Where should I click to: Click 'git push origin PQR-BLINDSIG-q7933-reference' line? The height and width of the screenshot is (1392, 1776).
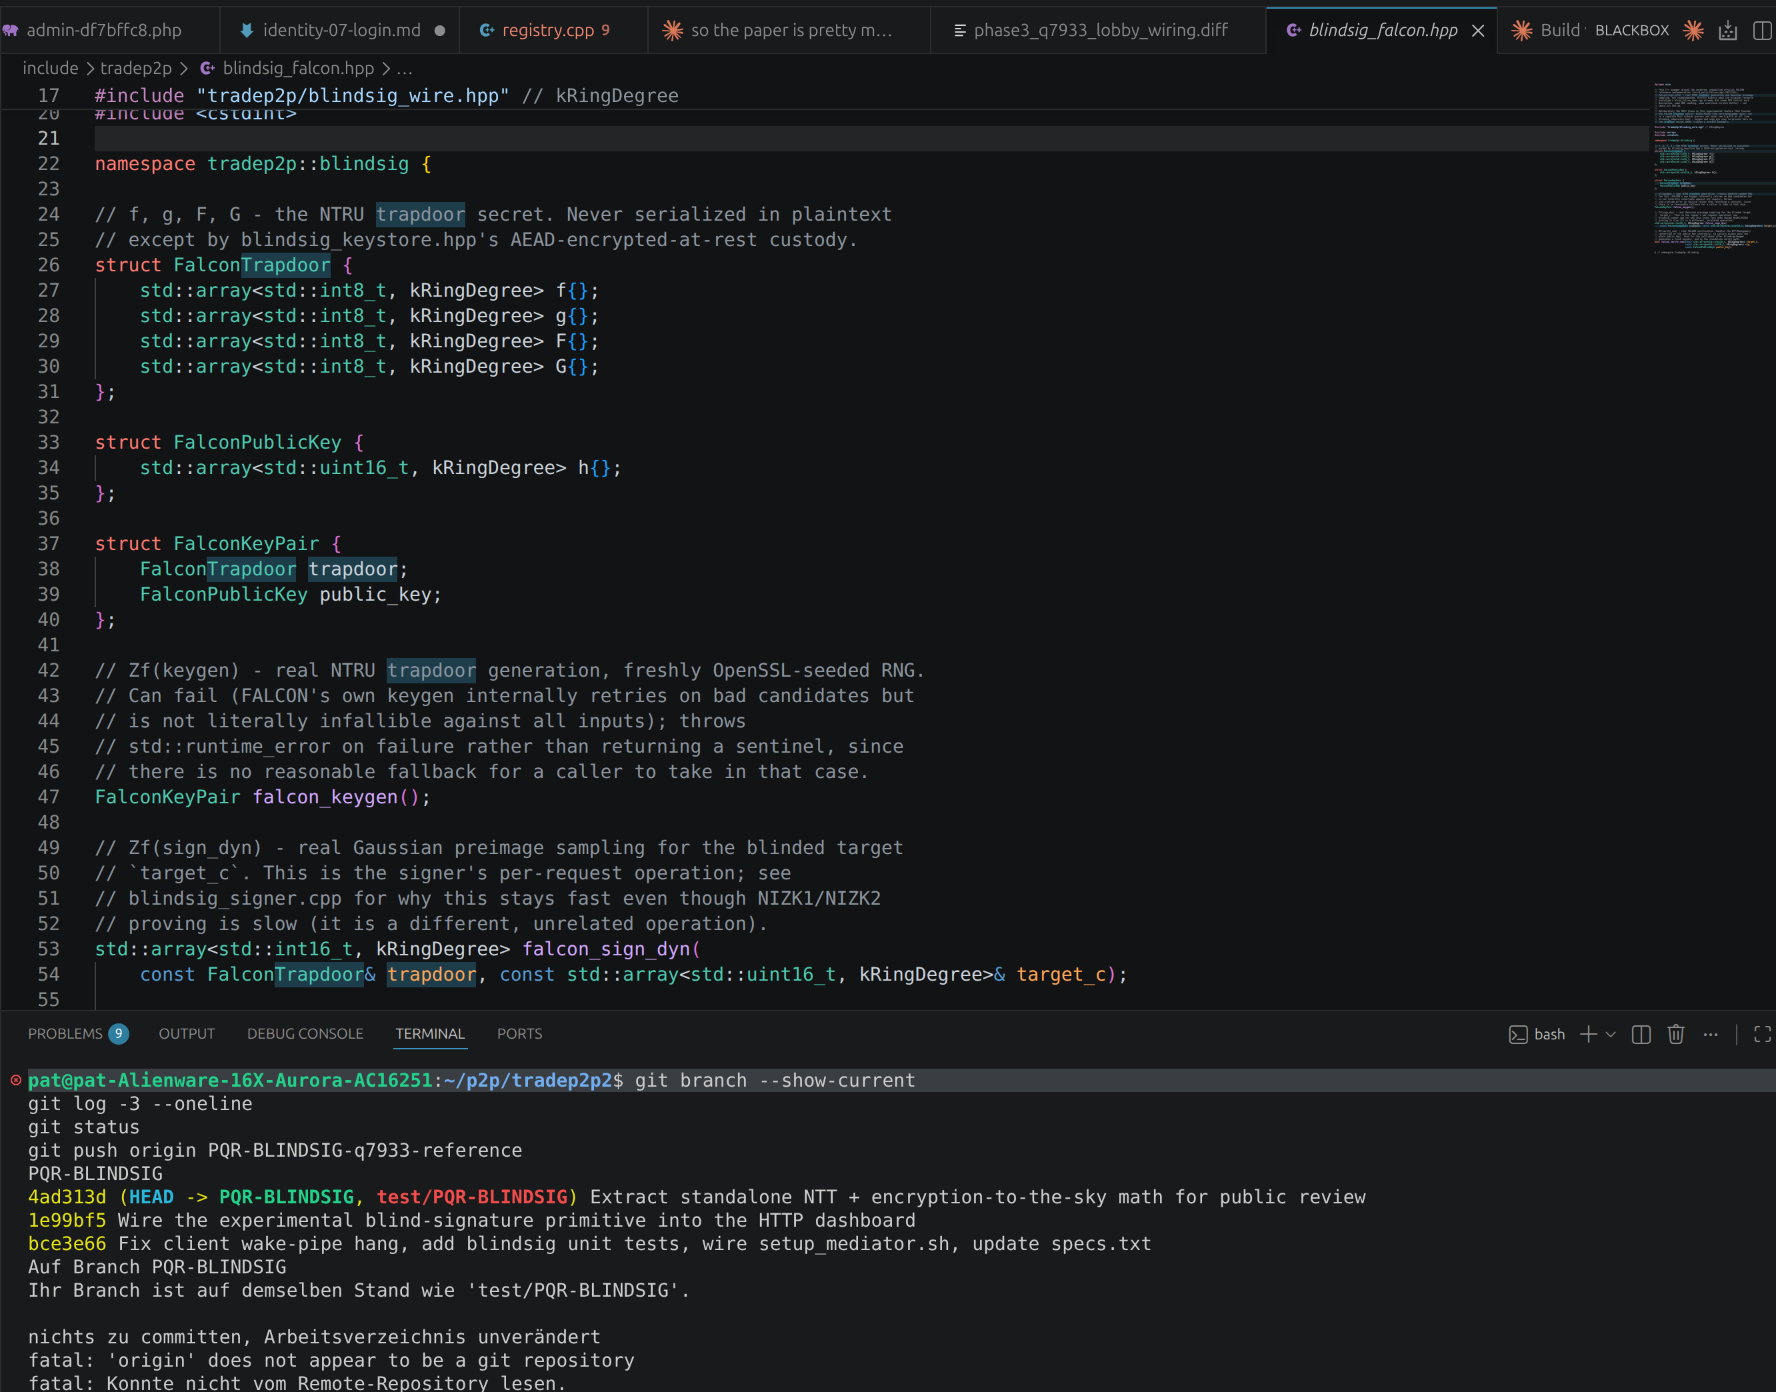tap(275, 1150)
